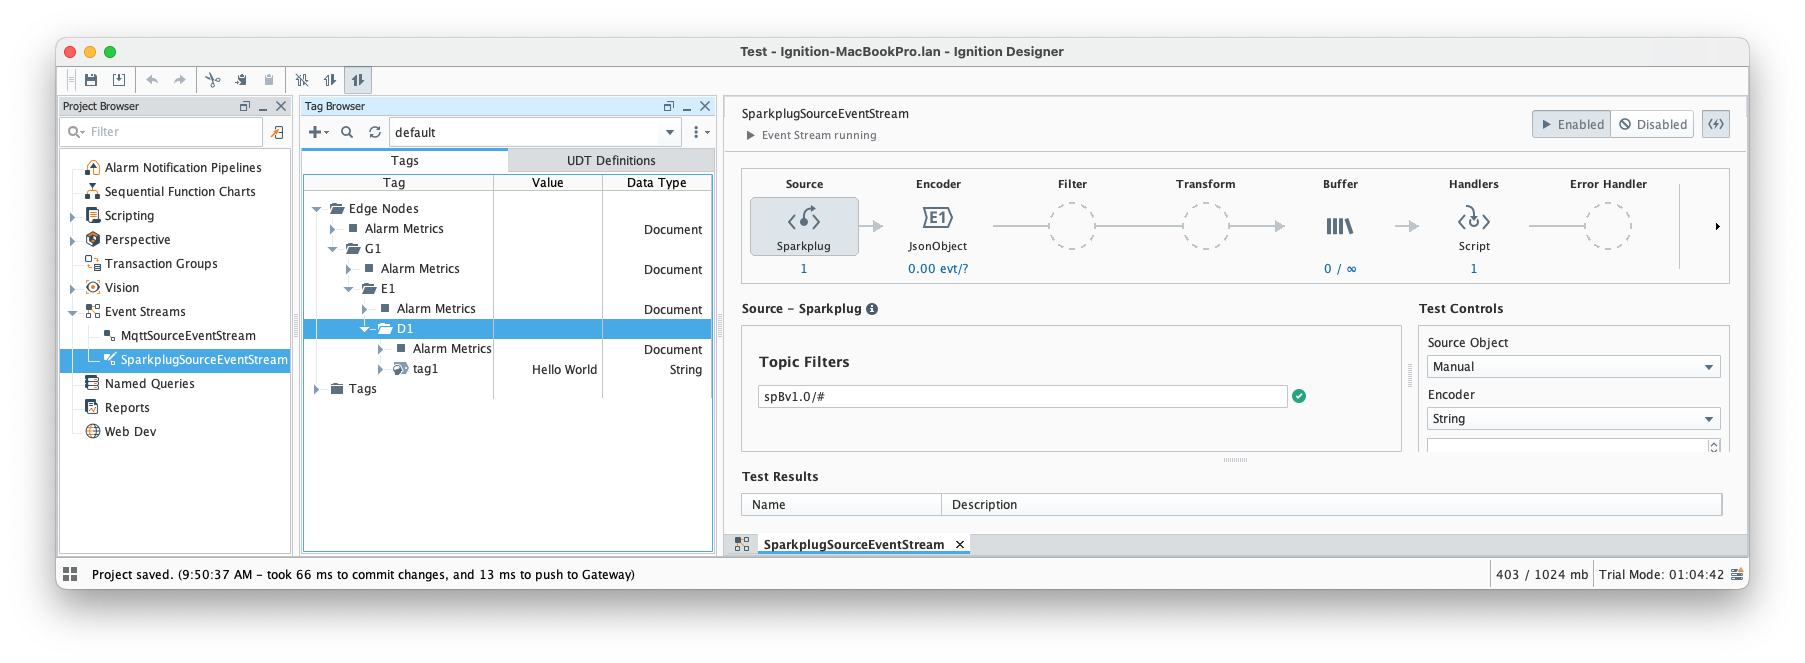The image size is (1805, 663).
Task: Select the Buffer stage icon
Action: [1340, 226]
